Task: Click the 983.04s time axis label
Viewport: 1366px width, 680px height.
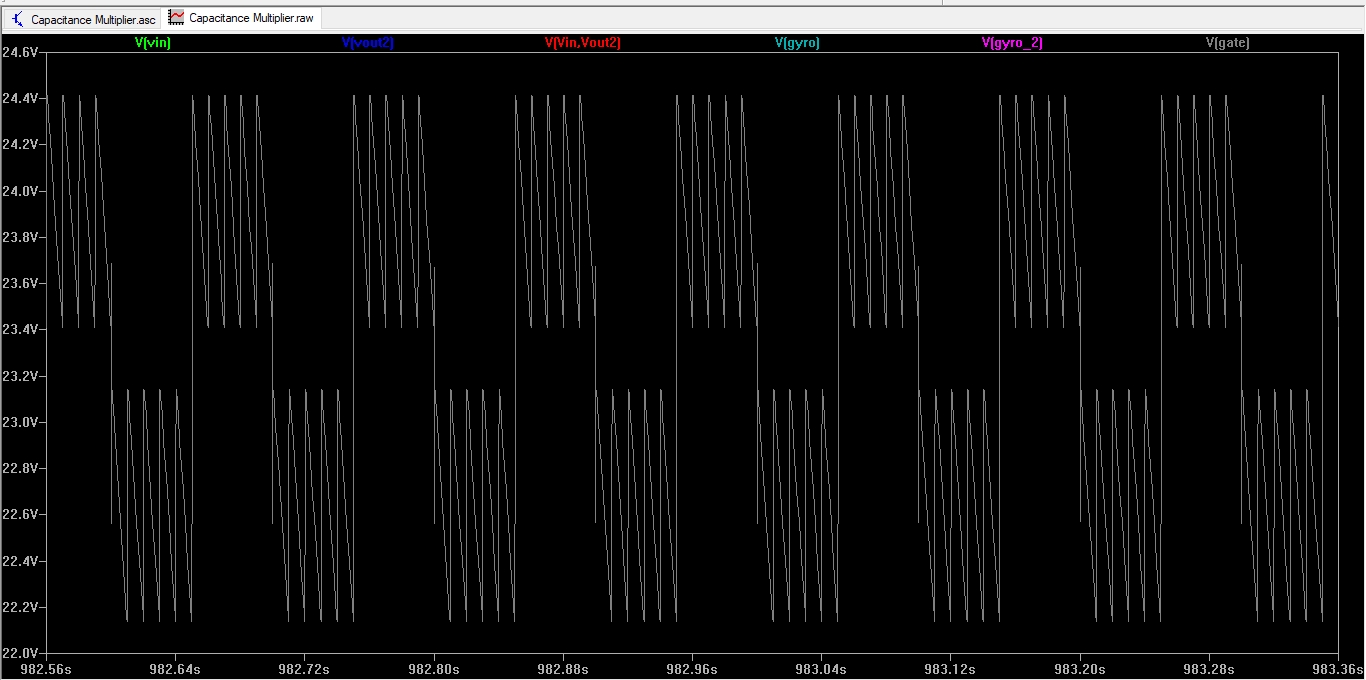Action: pyautogui.click(x=821, y=667)
